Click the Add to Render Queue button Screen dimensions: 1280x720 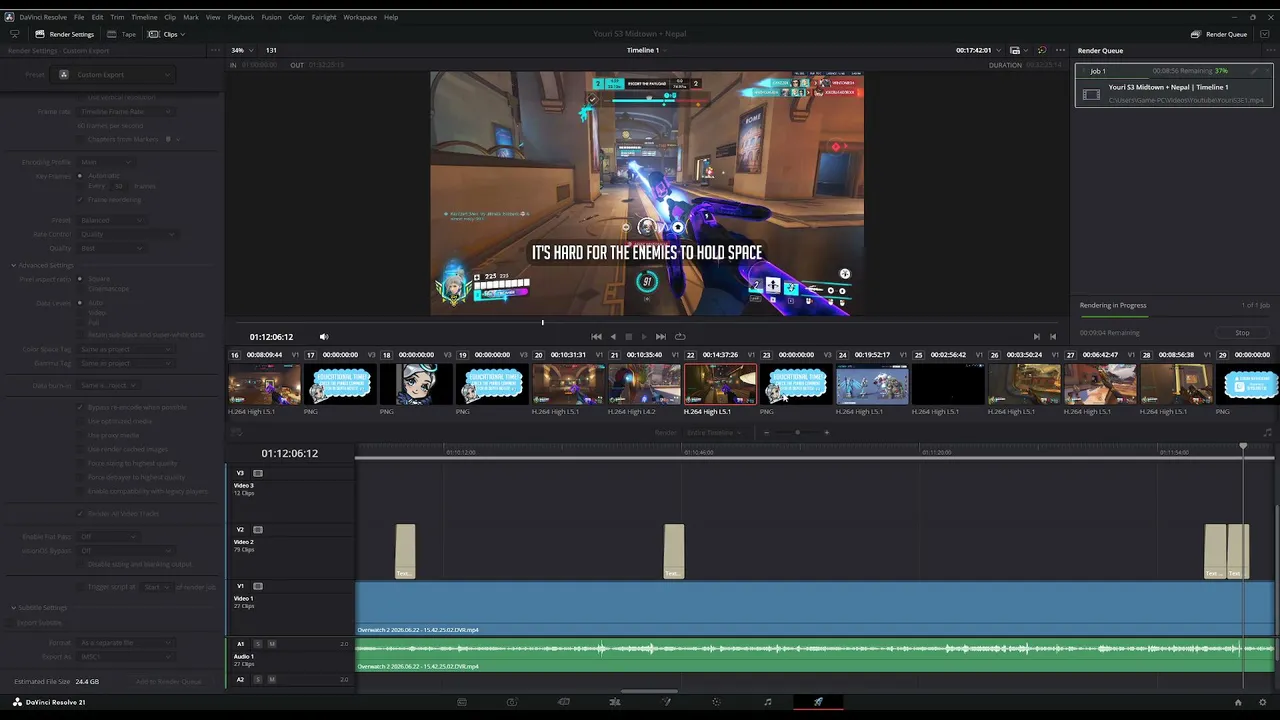[x=168, y=682]
